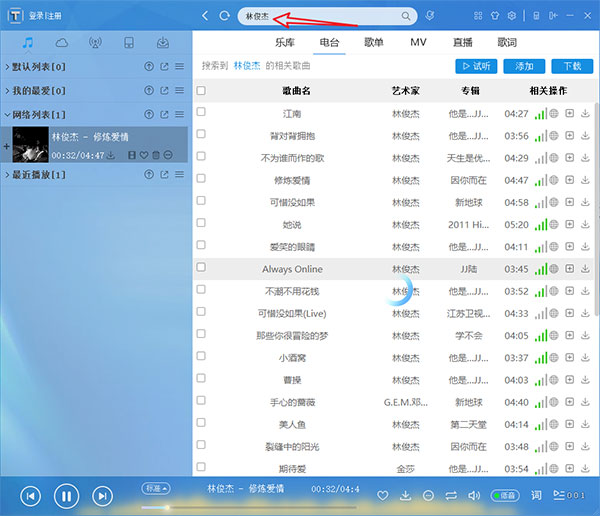Click the results list vertical scrollbar
The image size is (600, 516).
coord(597,209)
